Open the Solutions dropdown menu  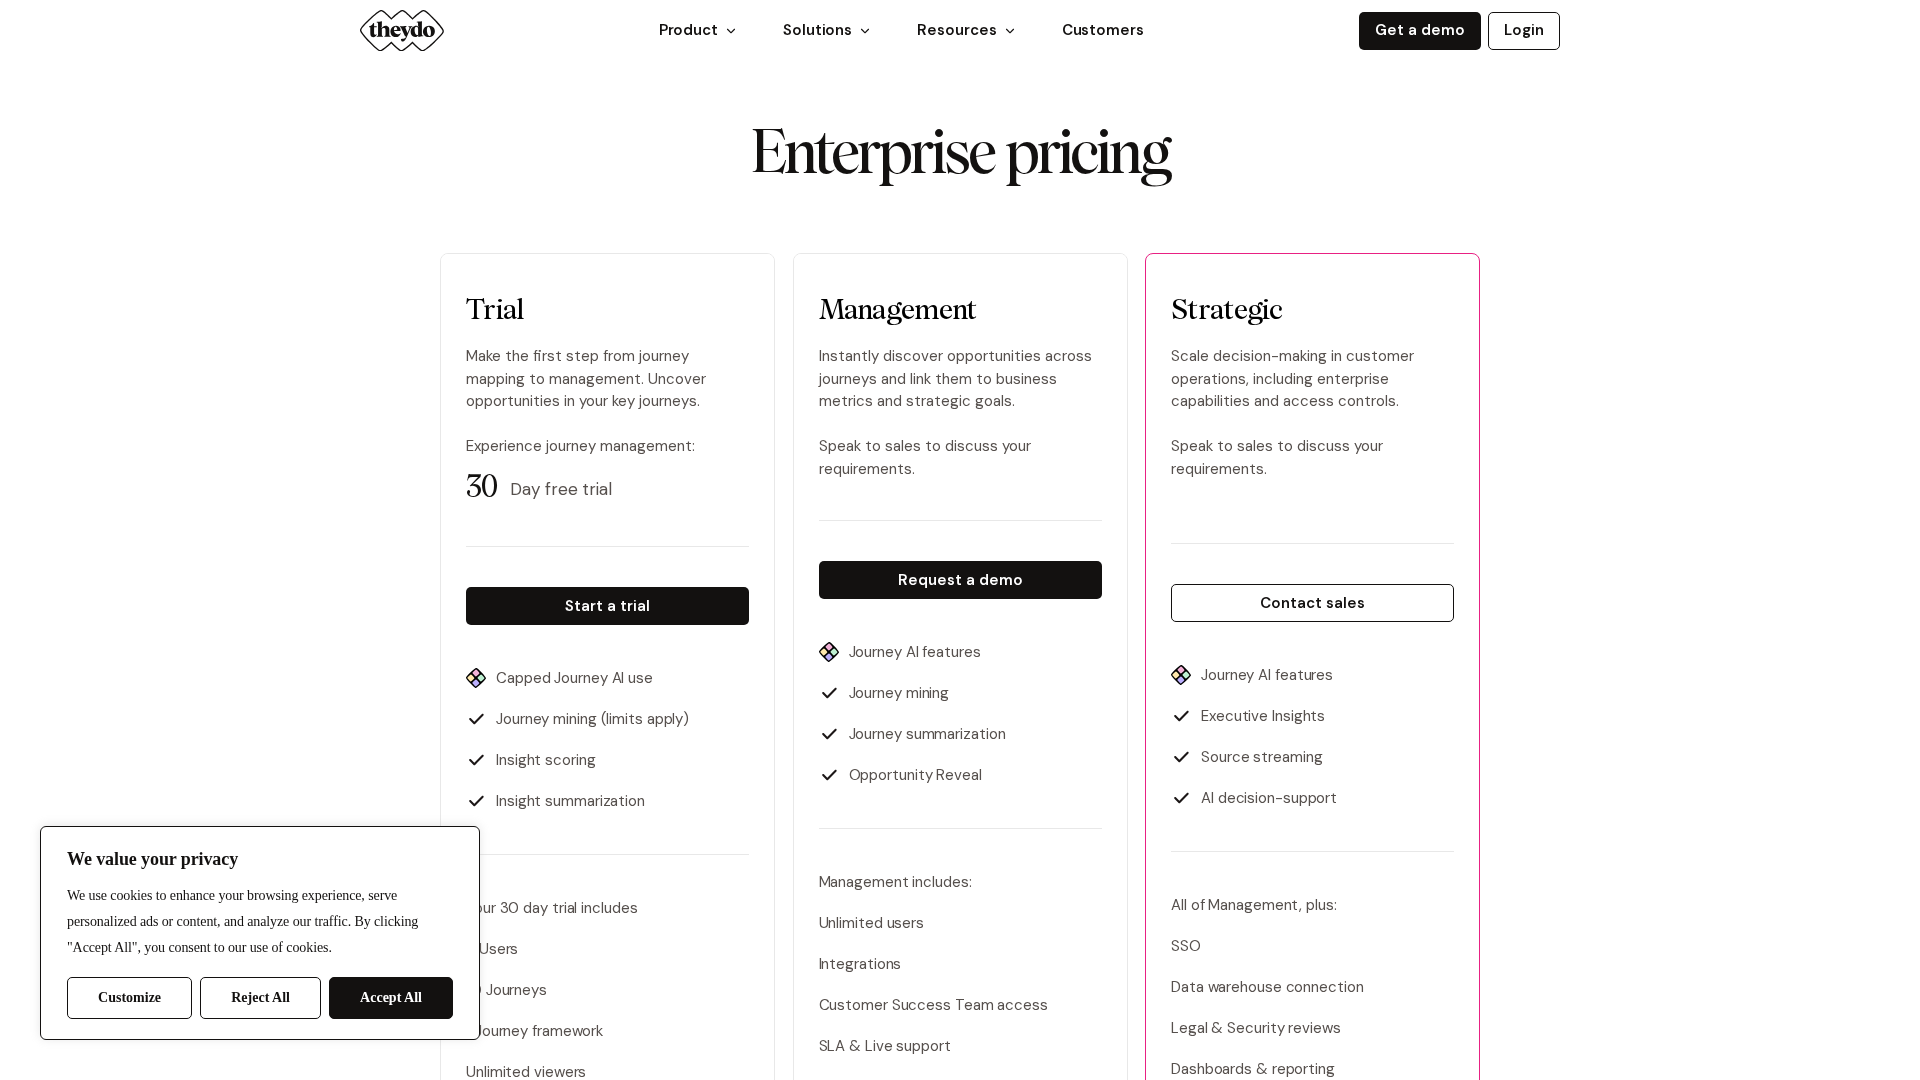click(826, 30)
